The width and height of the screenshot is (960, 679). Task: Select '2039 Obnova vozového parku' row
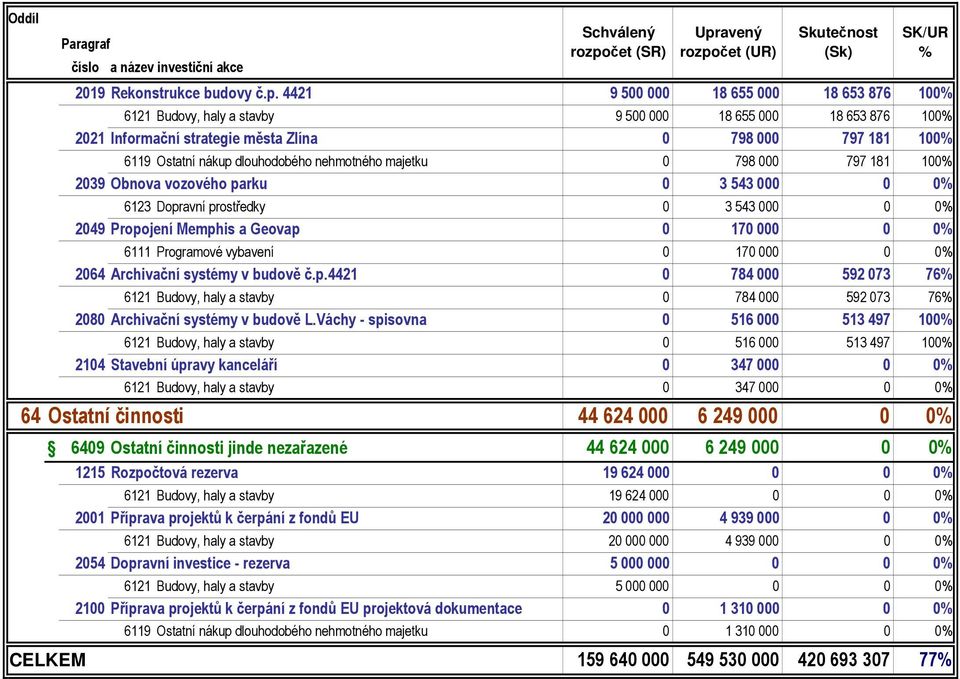point(506,184)
